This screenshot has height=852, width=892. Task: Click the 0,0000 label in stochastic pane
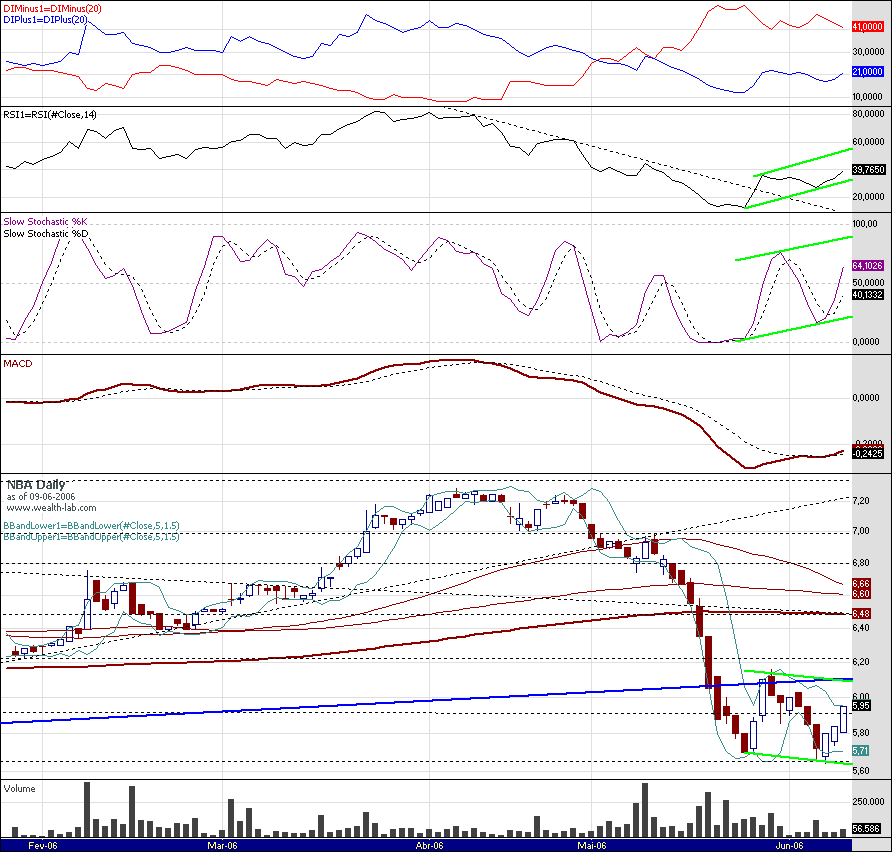click(866, 342)
